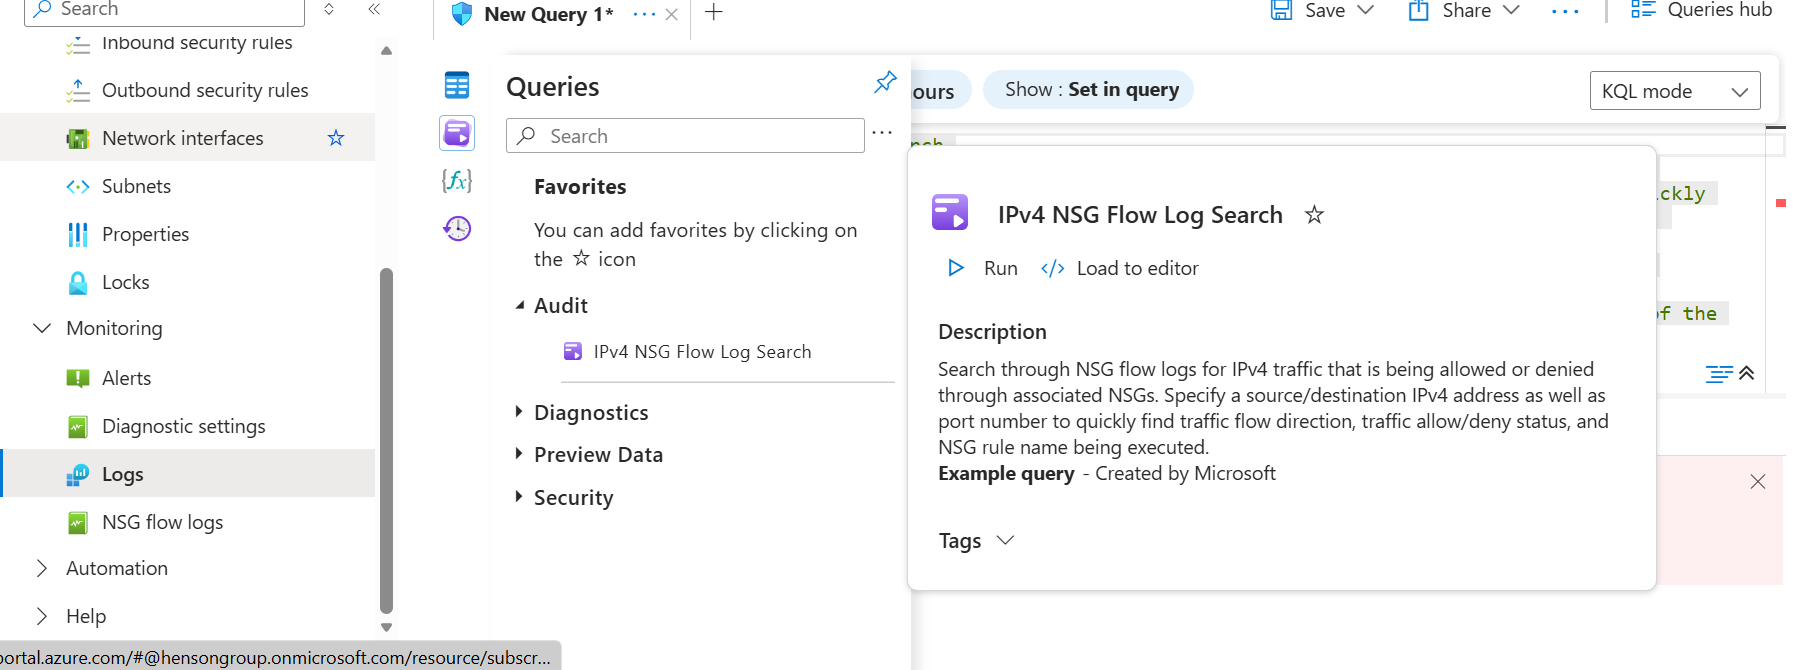The width and height of the screenshot is (1804, 670).
Task: Close the New Query 1 tab
Action: point(672,14)
